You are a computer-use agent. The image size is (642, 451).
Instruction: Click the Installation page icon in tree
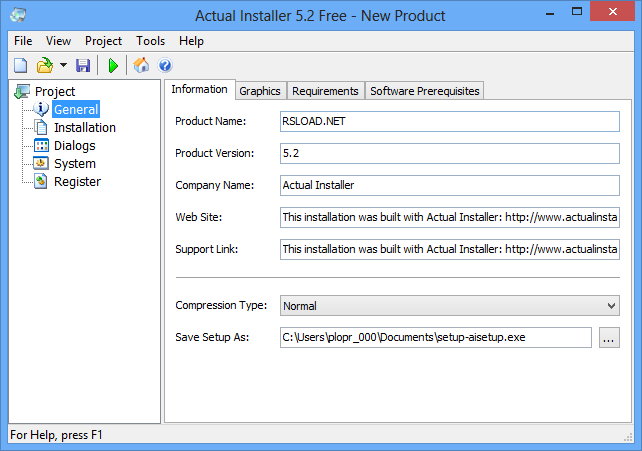(41, 127)
